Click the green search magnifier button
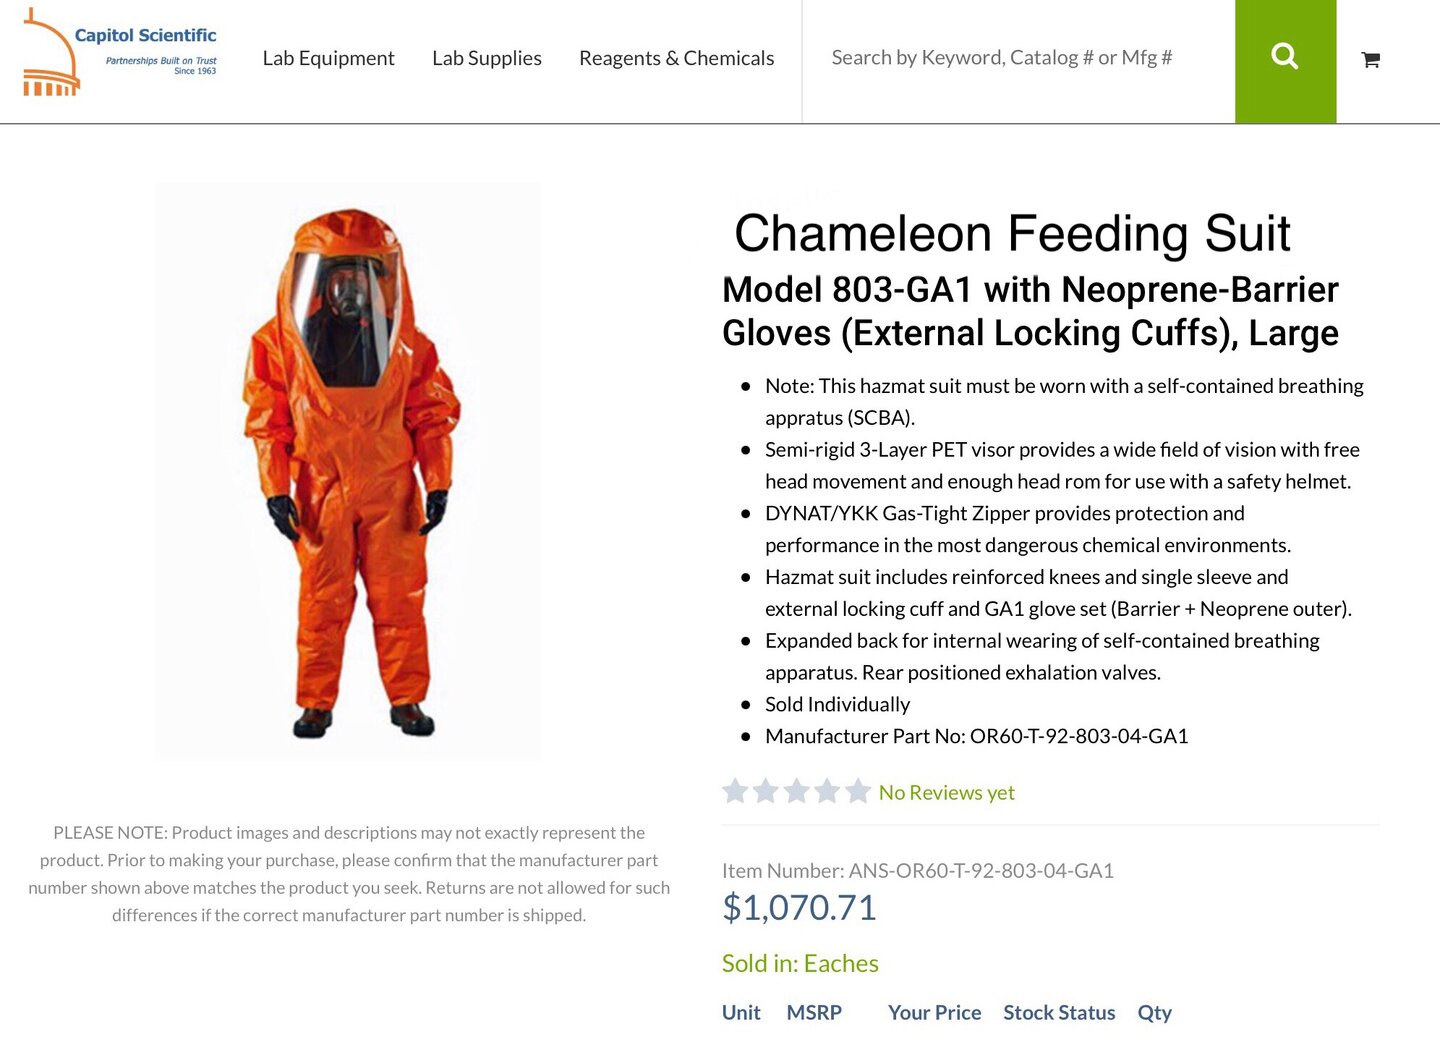Image resolution: width=1440 pixels, height=1045 pixels. [x=1285, y=60]
